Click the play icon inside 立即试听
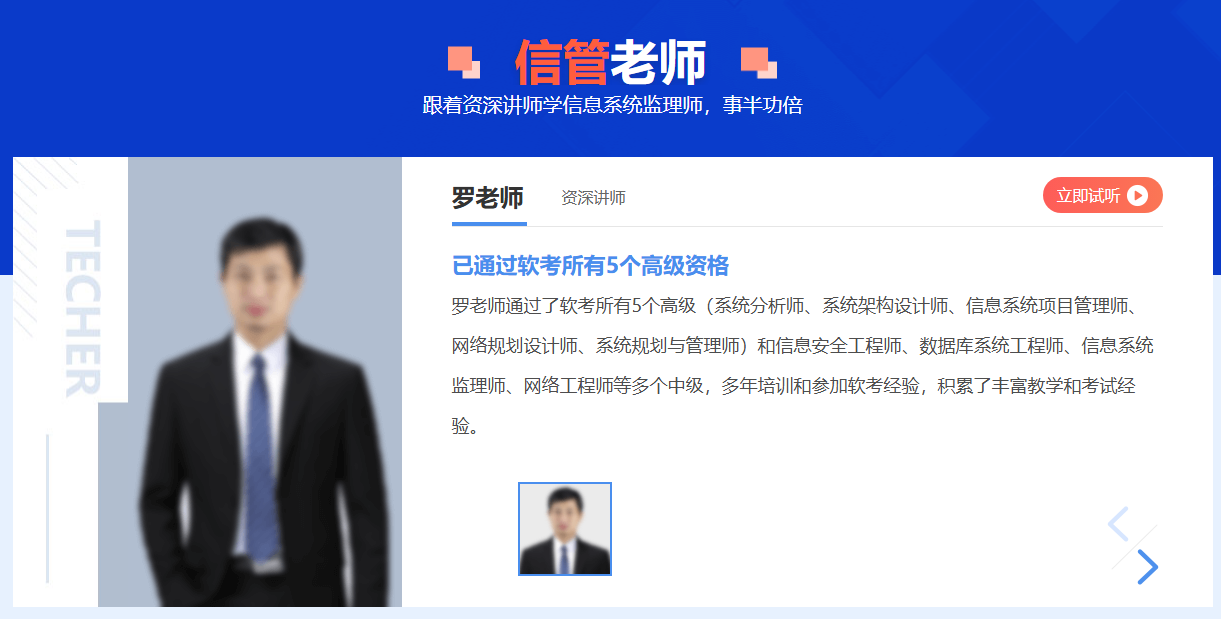 tap(1137, 195)
